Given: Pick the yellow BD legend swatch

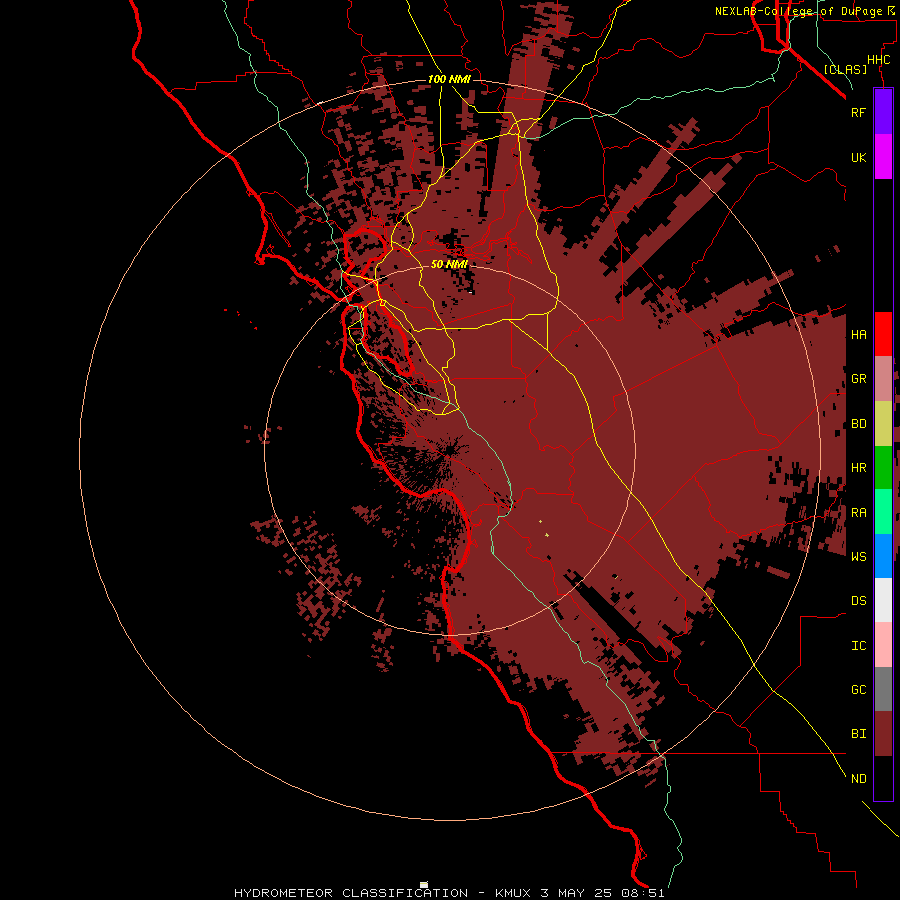Looking at the screenshot, I should (x=883, y=424).
